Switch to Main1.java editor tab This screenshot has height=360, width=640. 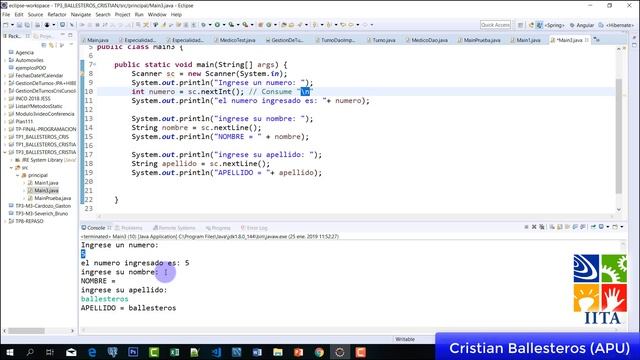[x=525, y=40]
